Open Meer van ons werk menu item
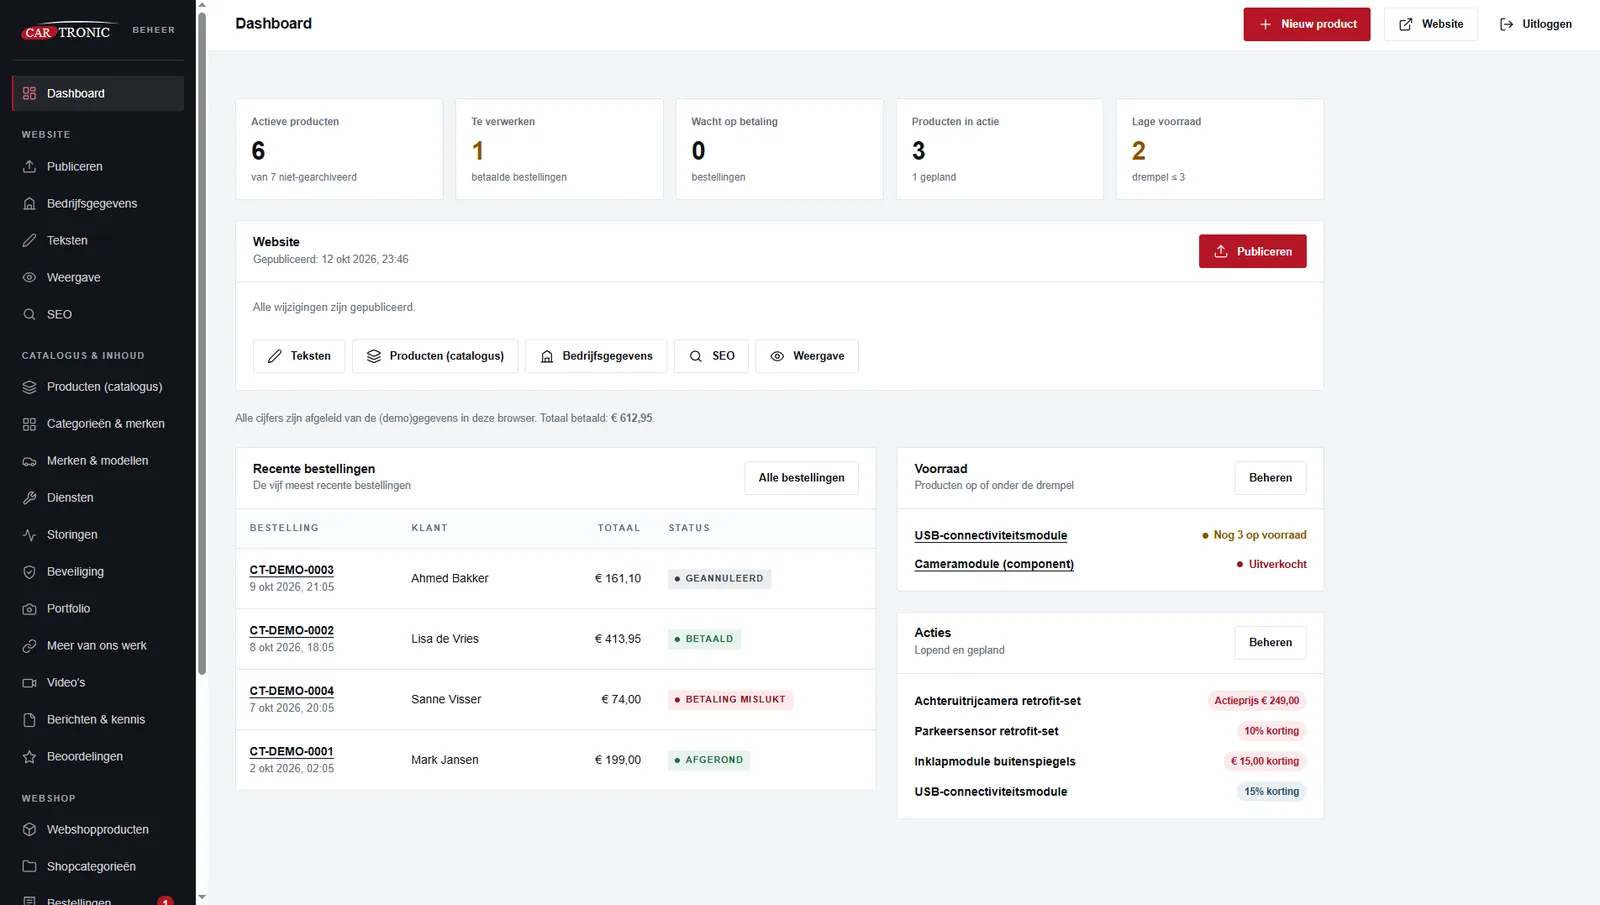Viewport: 1600px width, 905px height. coord(98,646)
